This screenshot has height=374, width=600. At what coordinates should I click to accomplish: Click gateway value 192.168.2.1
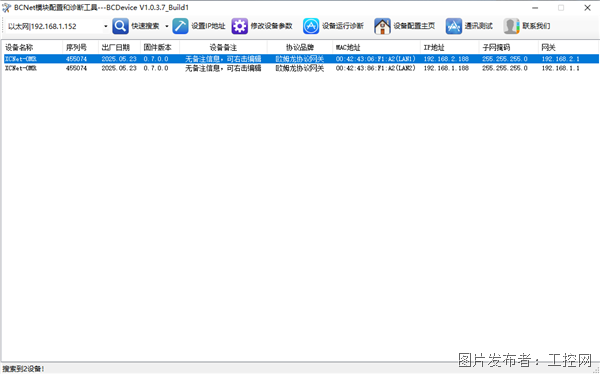(x=561, y=59)
